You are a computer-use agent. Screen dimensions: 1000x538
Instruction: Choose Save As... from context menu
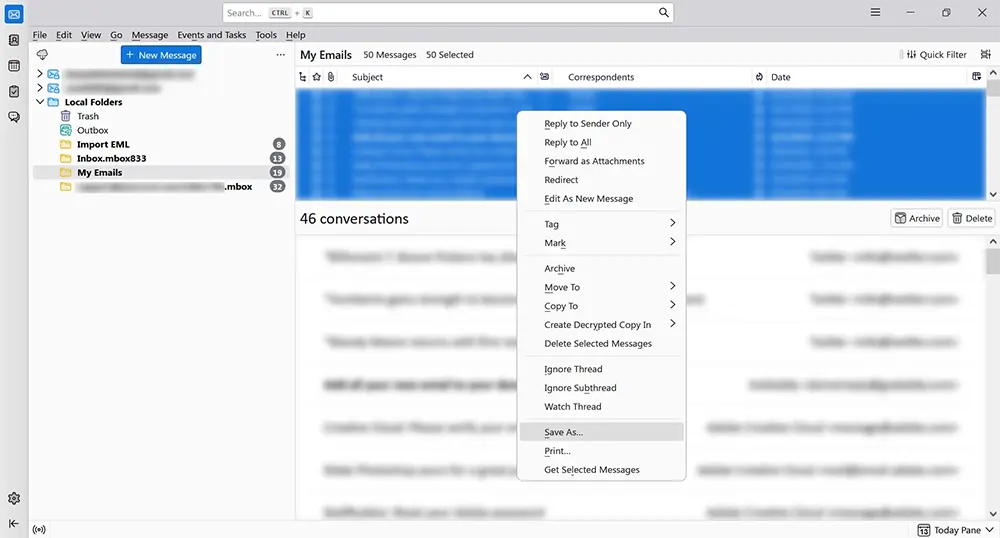[x=601, y=432]
